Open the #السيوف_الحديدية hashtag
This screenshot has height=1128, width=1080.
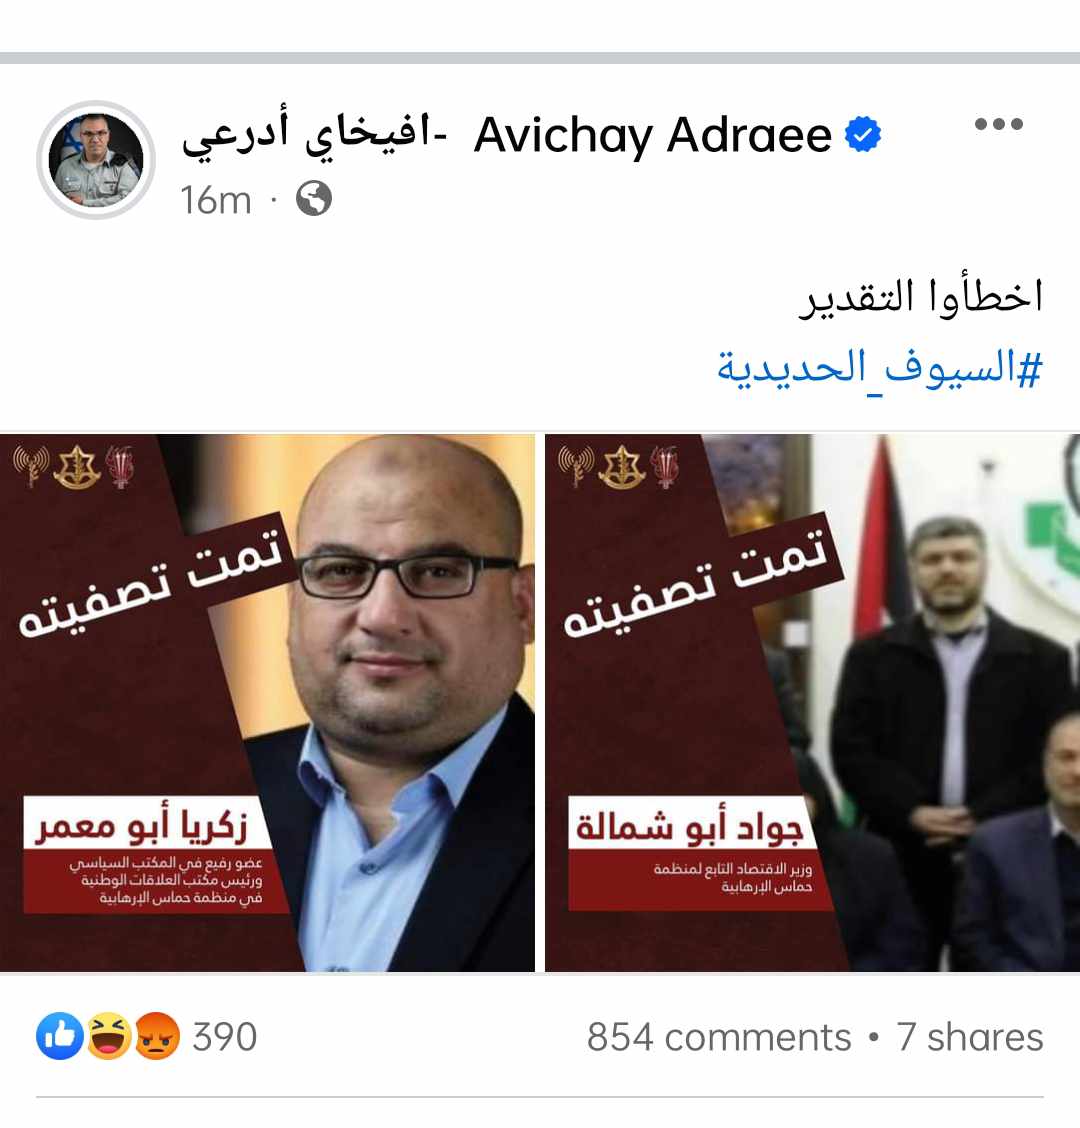pyautogui.click(x=879, y=368)
